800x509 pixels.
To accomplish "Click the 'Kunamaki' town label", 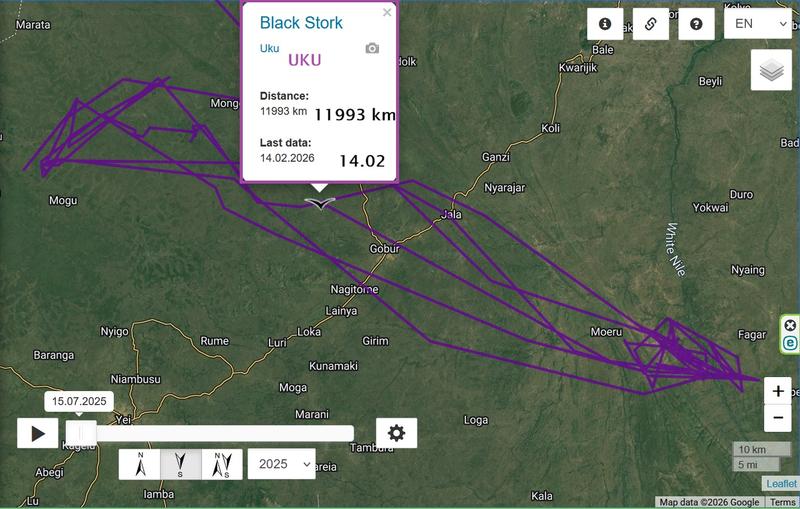I will pos(333,366).
